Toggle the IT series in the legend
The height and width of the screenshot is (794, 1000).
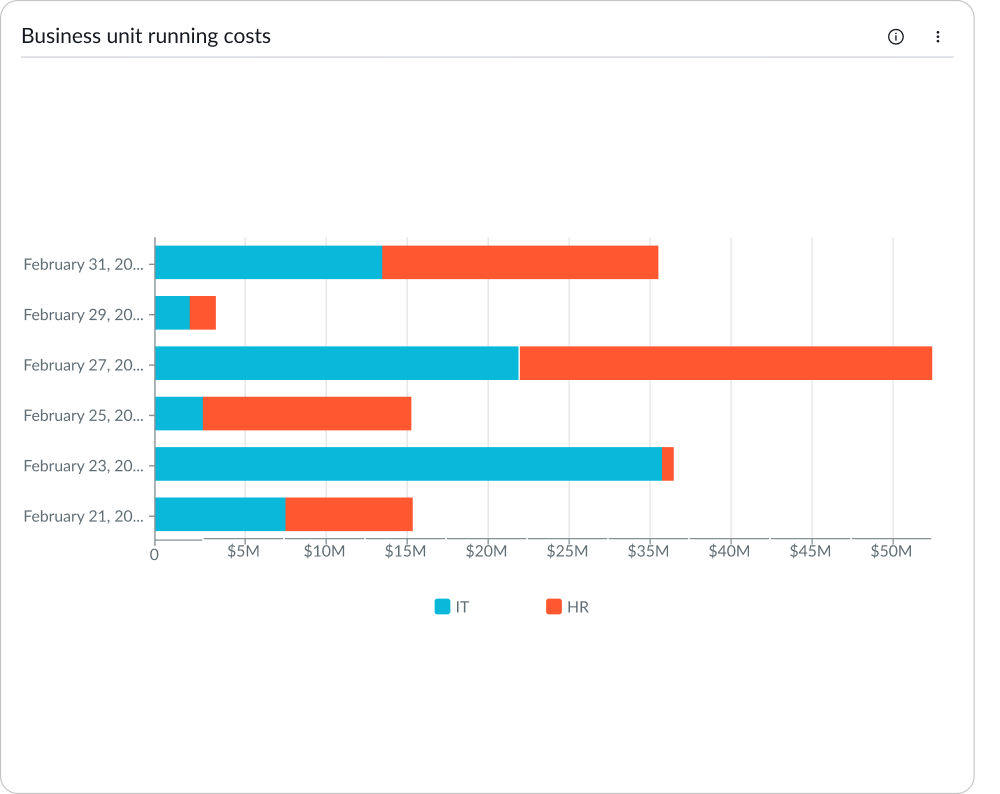(x=452, y=606)
